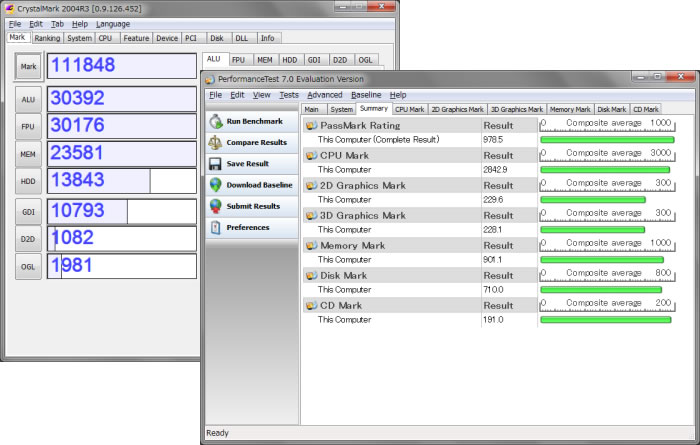Click the CD Mark row icon
The height and width of the screenshot is (445, 700).
pos(311,306)
